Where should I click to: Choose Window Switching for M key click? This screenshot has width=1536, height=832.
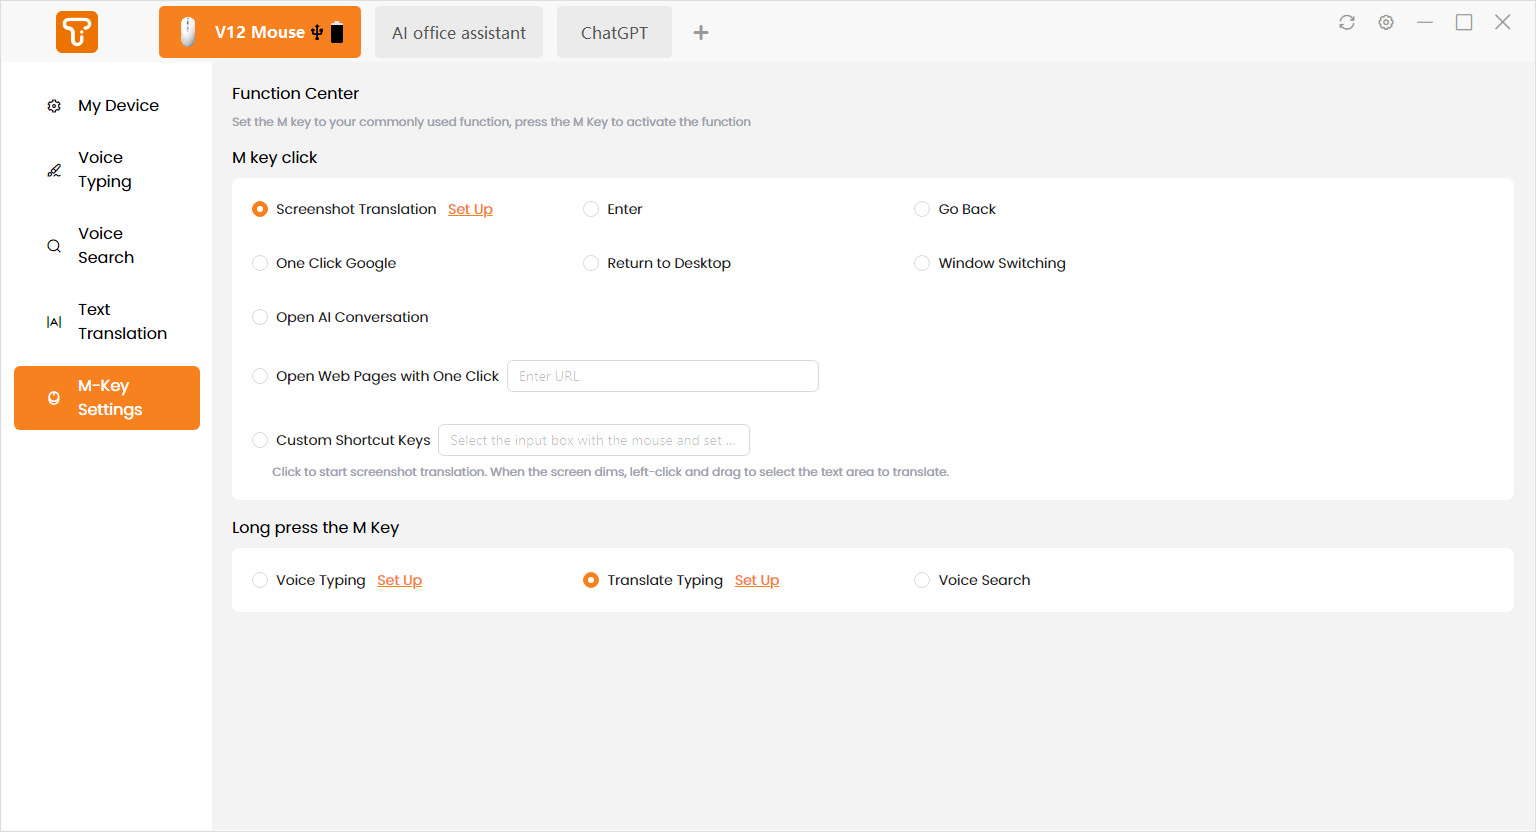coord(922,263)
